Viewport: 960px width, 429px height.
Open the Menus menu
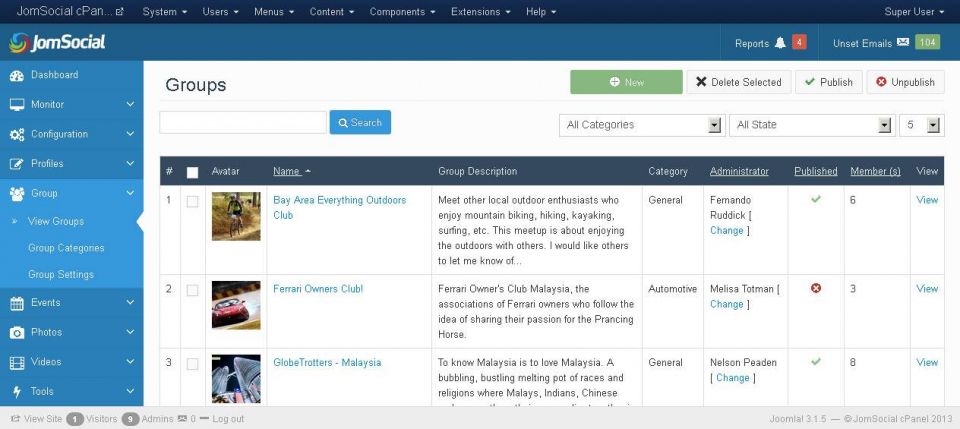[274, 12]
